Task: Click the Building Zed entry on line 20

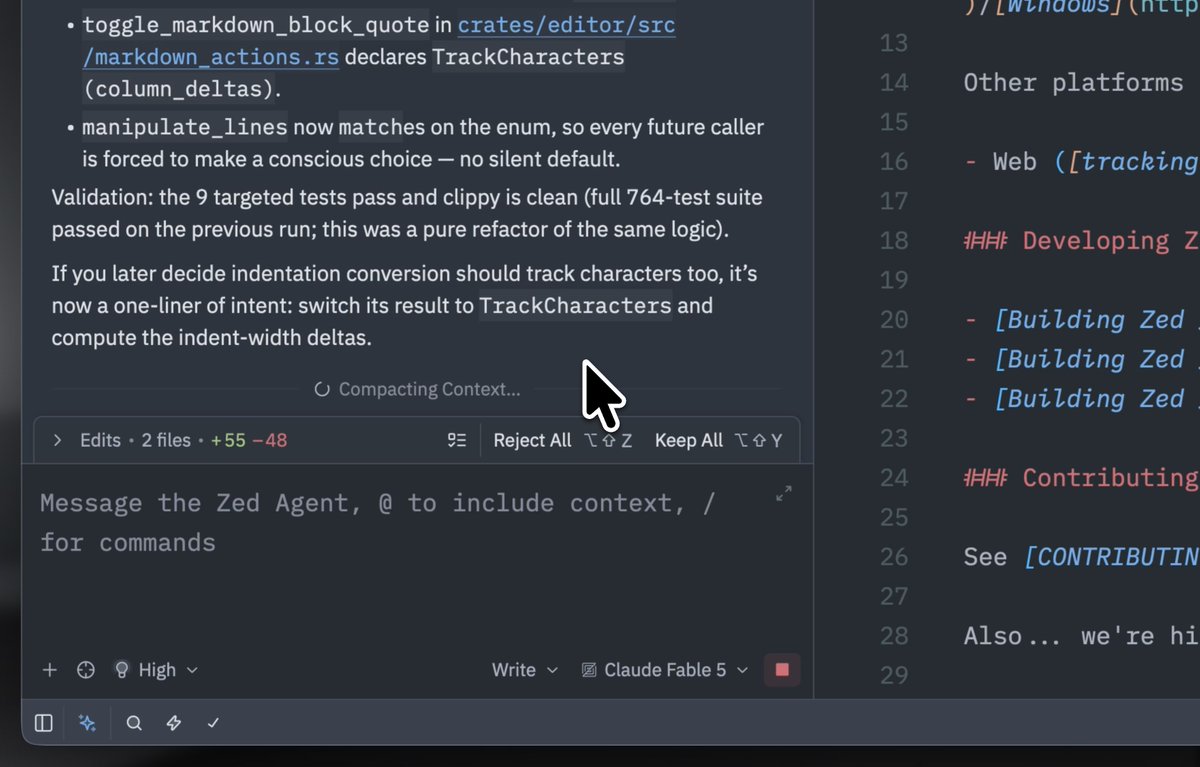Action: click(1080, 320)
